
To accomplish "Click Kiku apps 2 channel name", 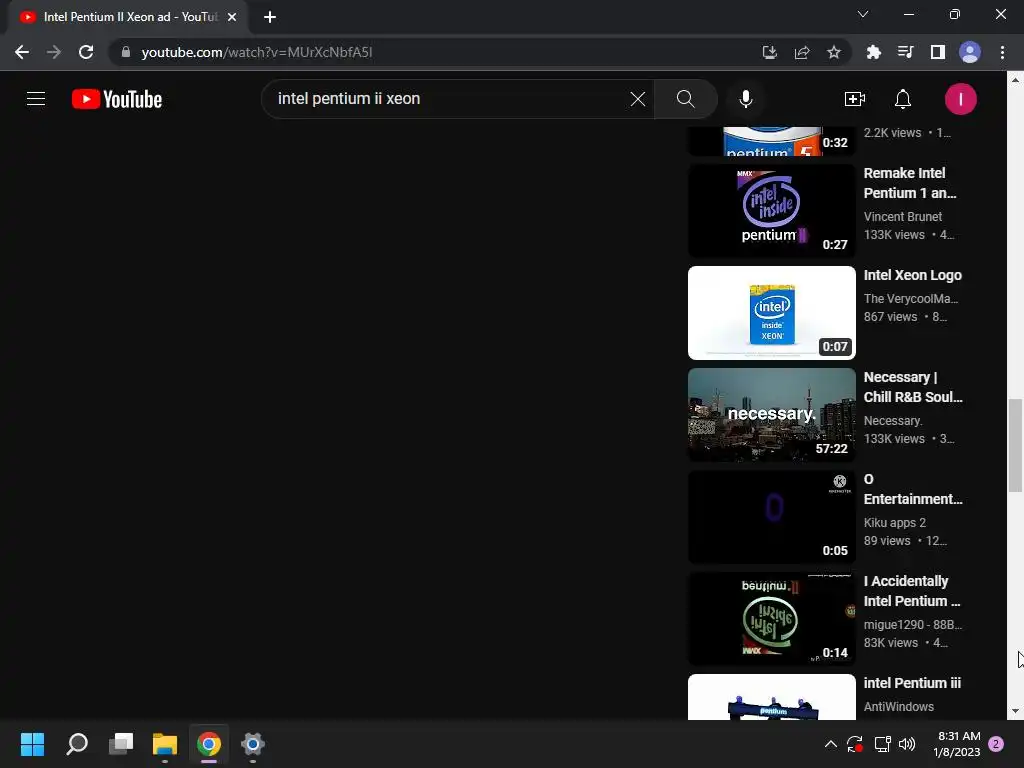I will coord(895,522).
